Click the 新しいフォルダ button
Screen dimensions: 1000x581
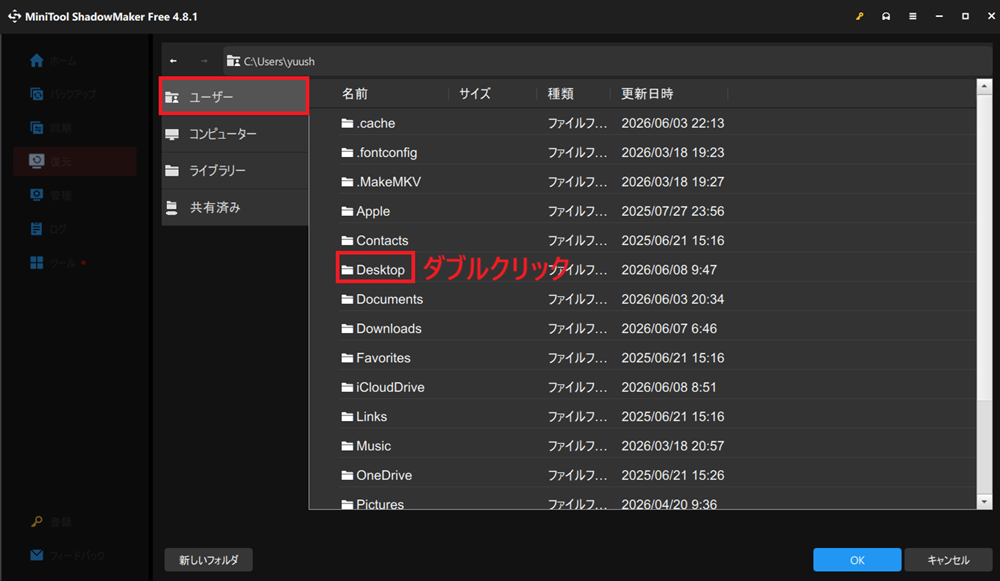[209, 560]
